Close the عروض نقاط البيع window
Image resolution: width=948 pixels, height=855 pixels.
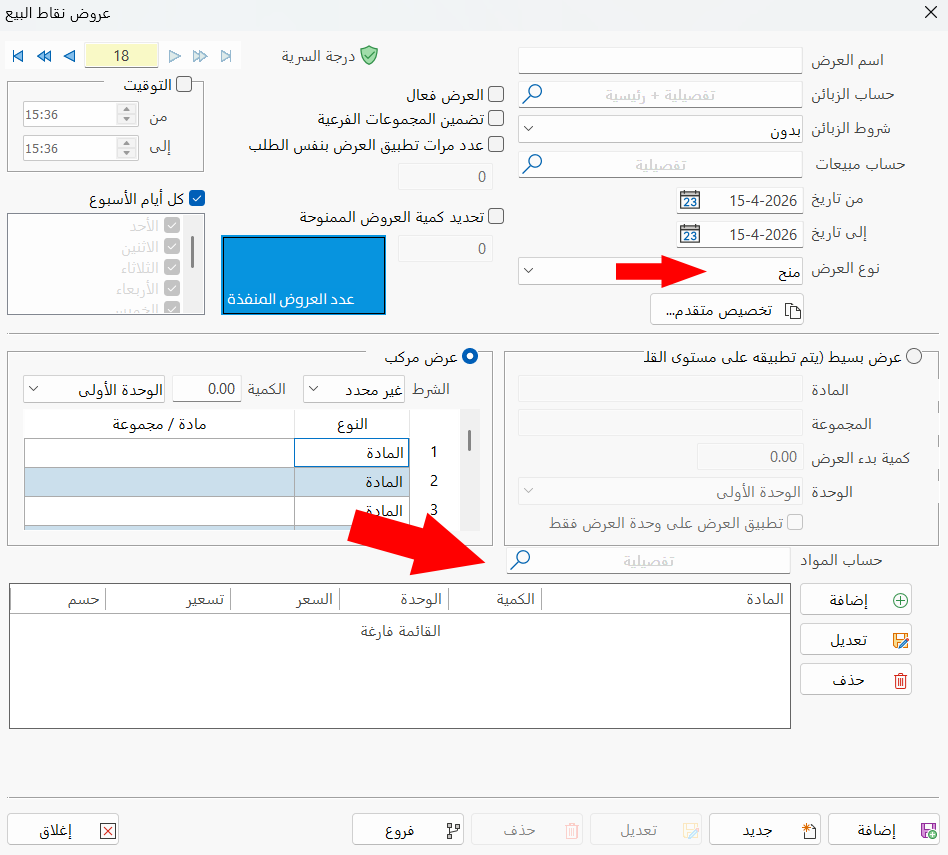[x=931, y=13]
